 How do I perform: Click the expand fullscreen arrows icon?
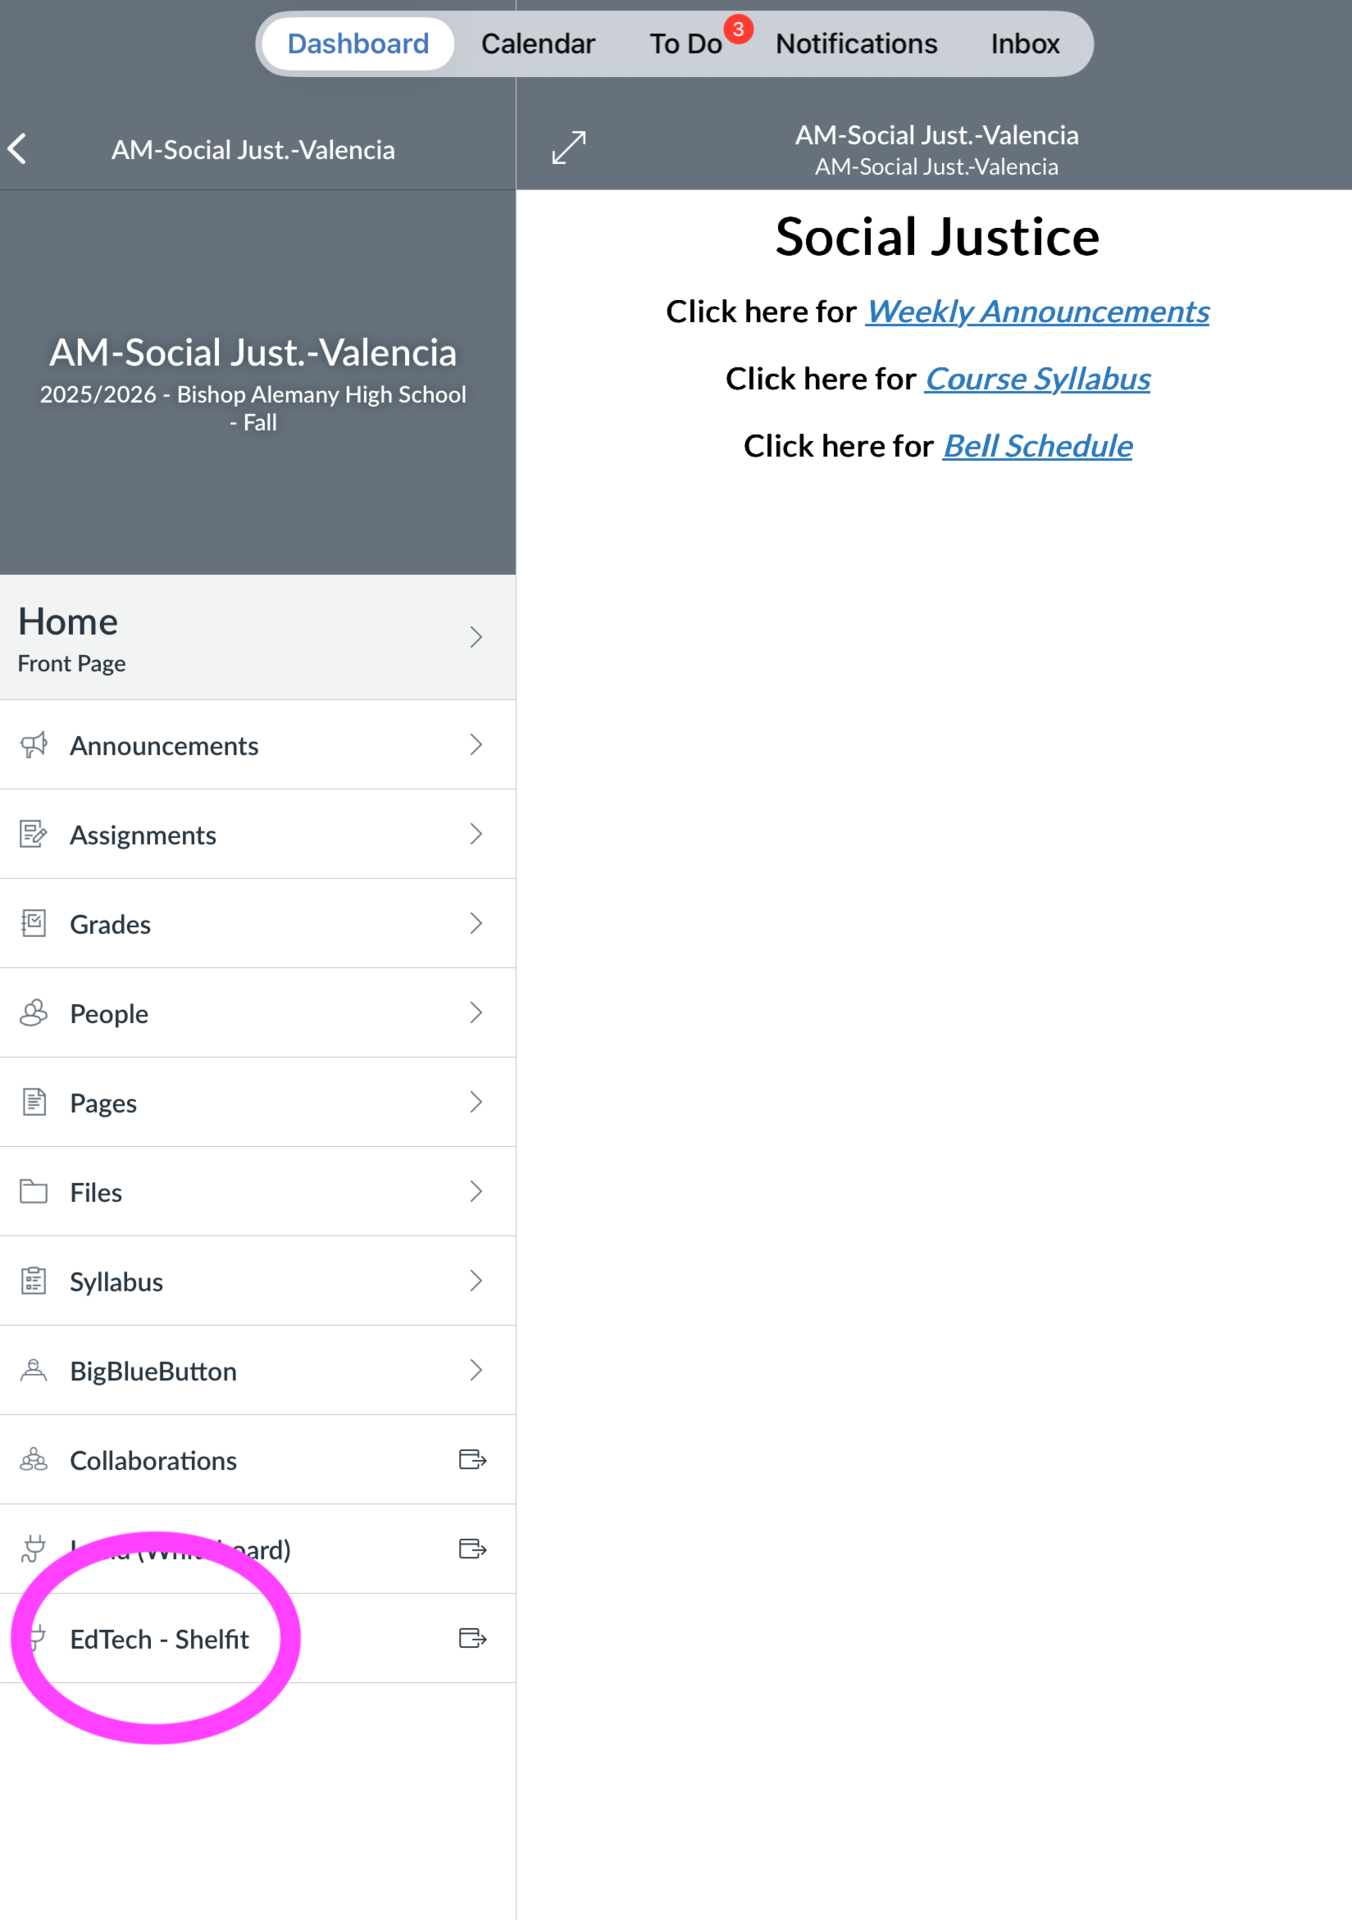[x=569, y=148]
